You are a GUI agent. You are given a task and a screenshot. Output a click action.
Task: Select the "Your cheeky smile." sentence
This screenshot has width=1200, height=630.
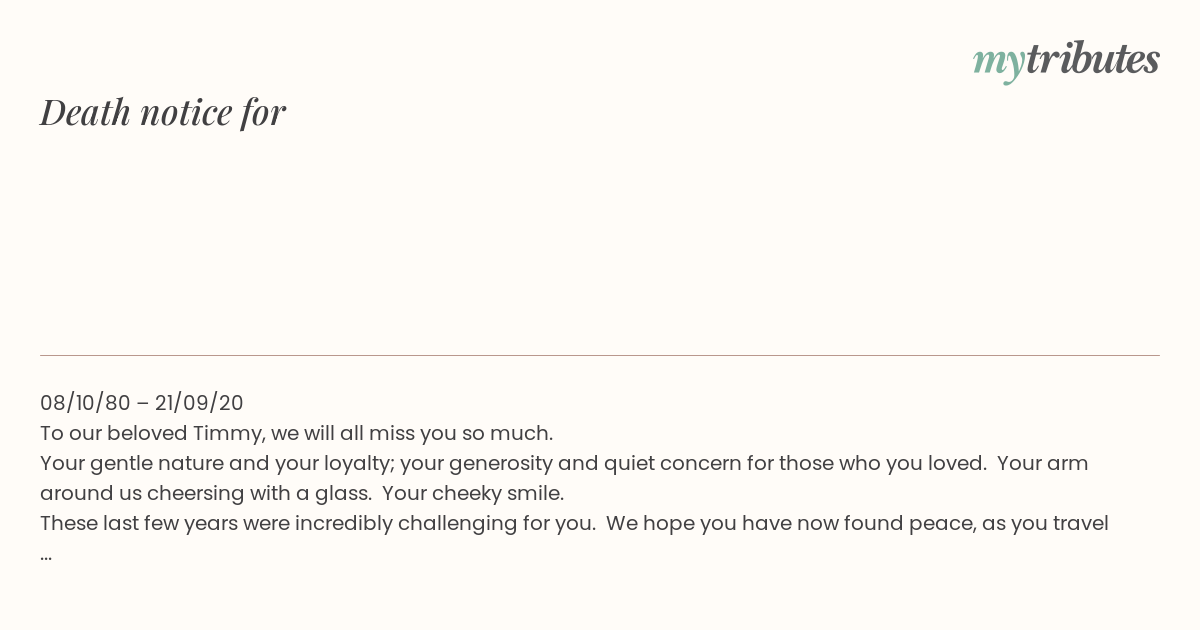473,493
